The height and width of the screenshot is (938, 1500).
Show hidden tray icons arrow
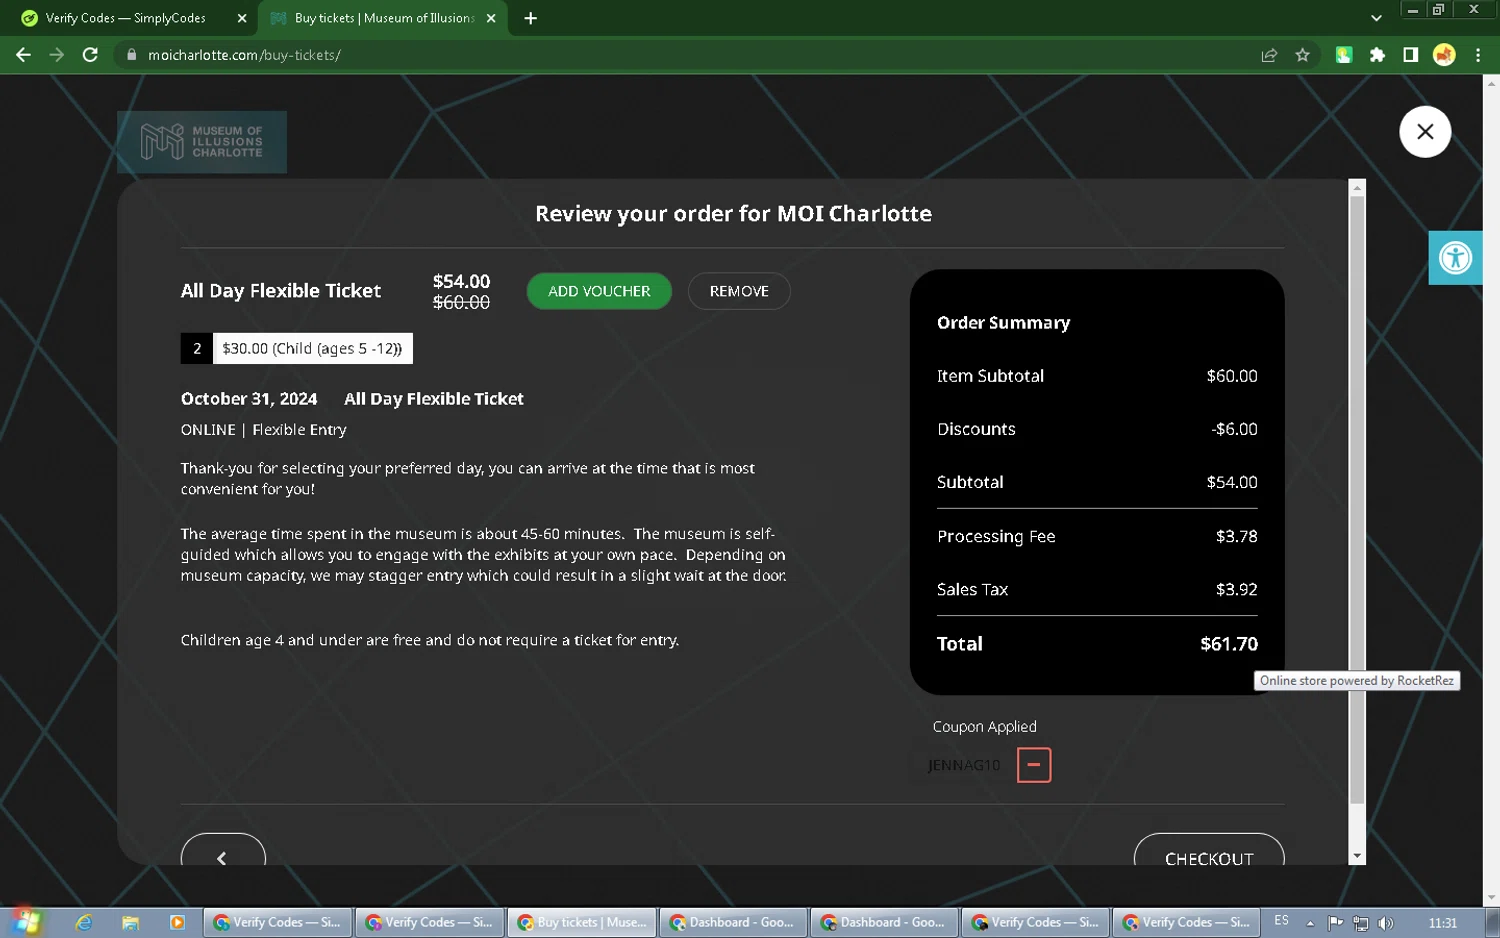pyautogui.click(x=1310, y=923)
